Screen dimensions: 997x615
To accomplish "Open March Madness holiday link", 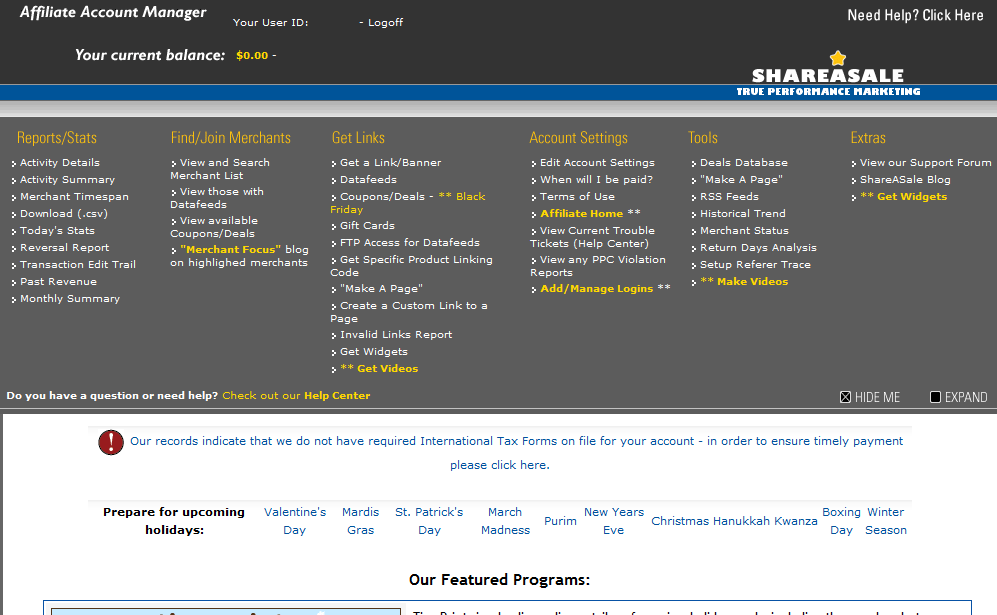I will (x=505, y=522).
